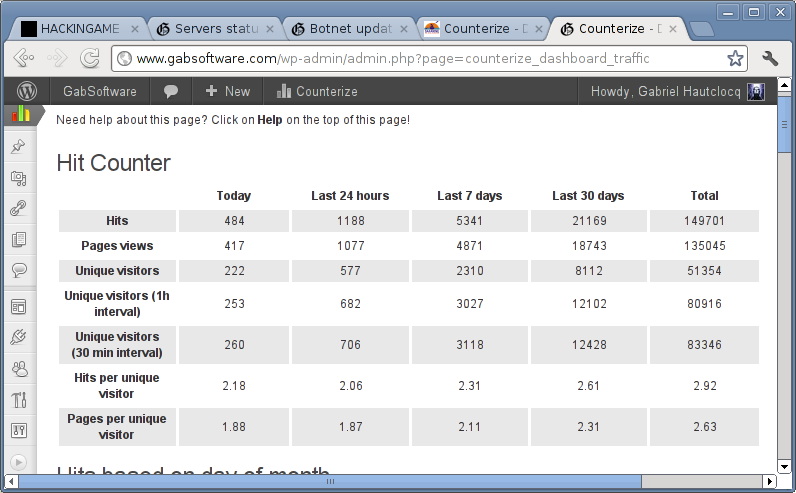The height and width of the screenshot is (493, 796).
Task: Open Media library sidebar icon
Action: [18, 178]
